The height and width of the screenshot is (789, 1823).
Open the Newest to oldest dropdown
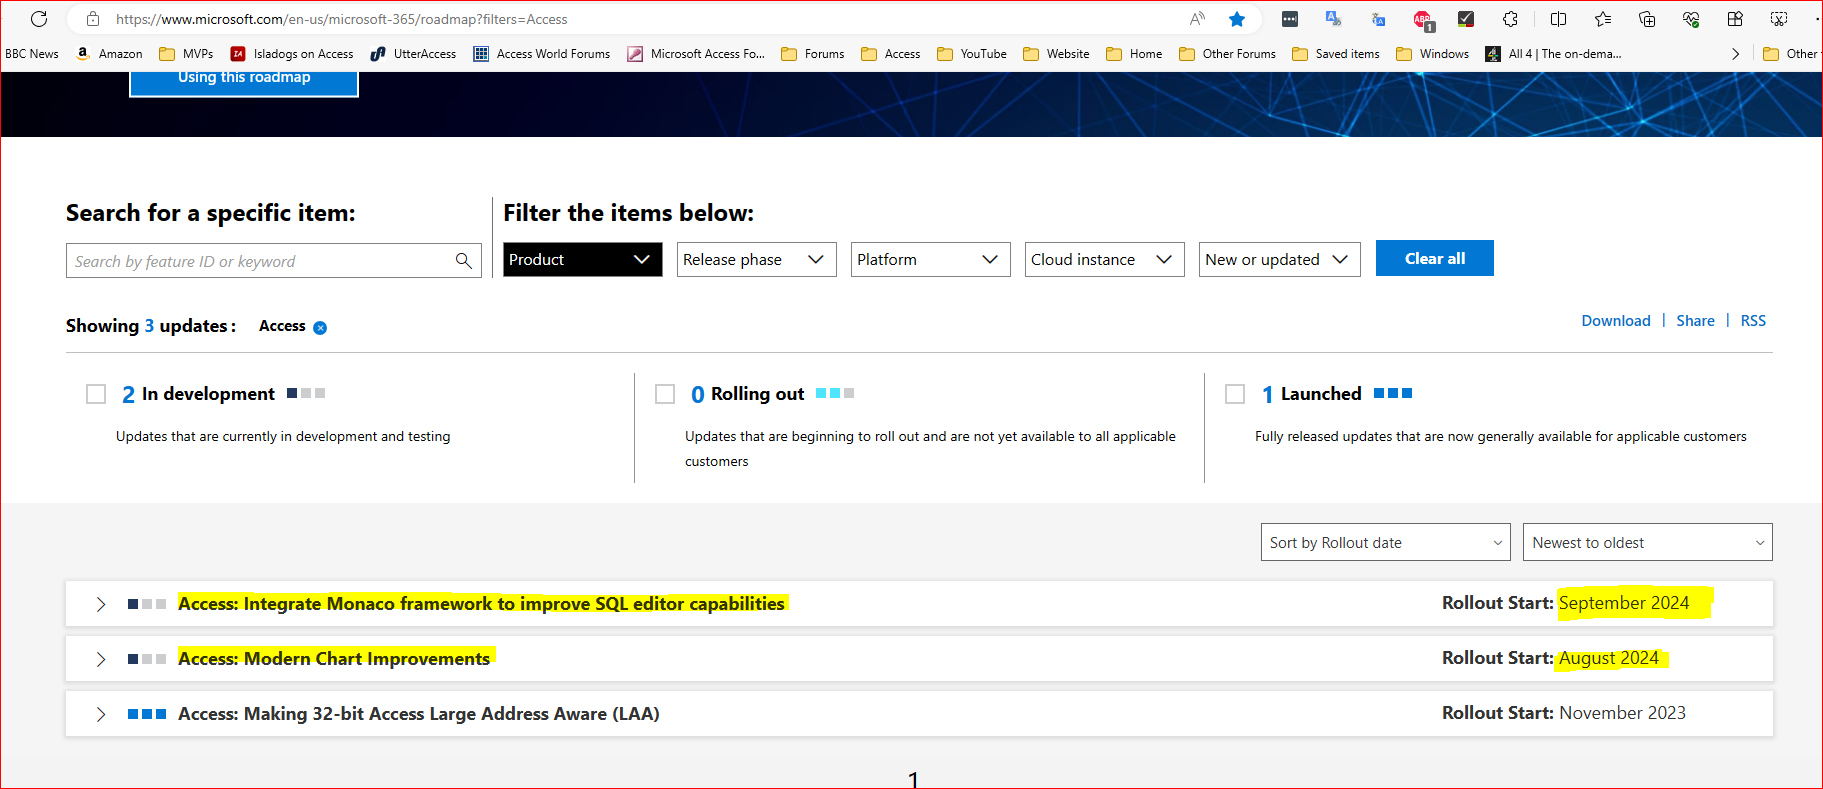(x=1647, y=542)
